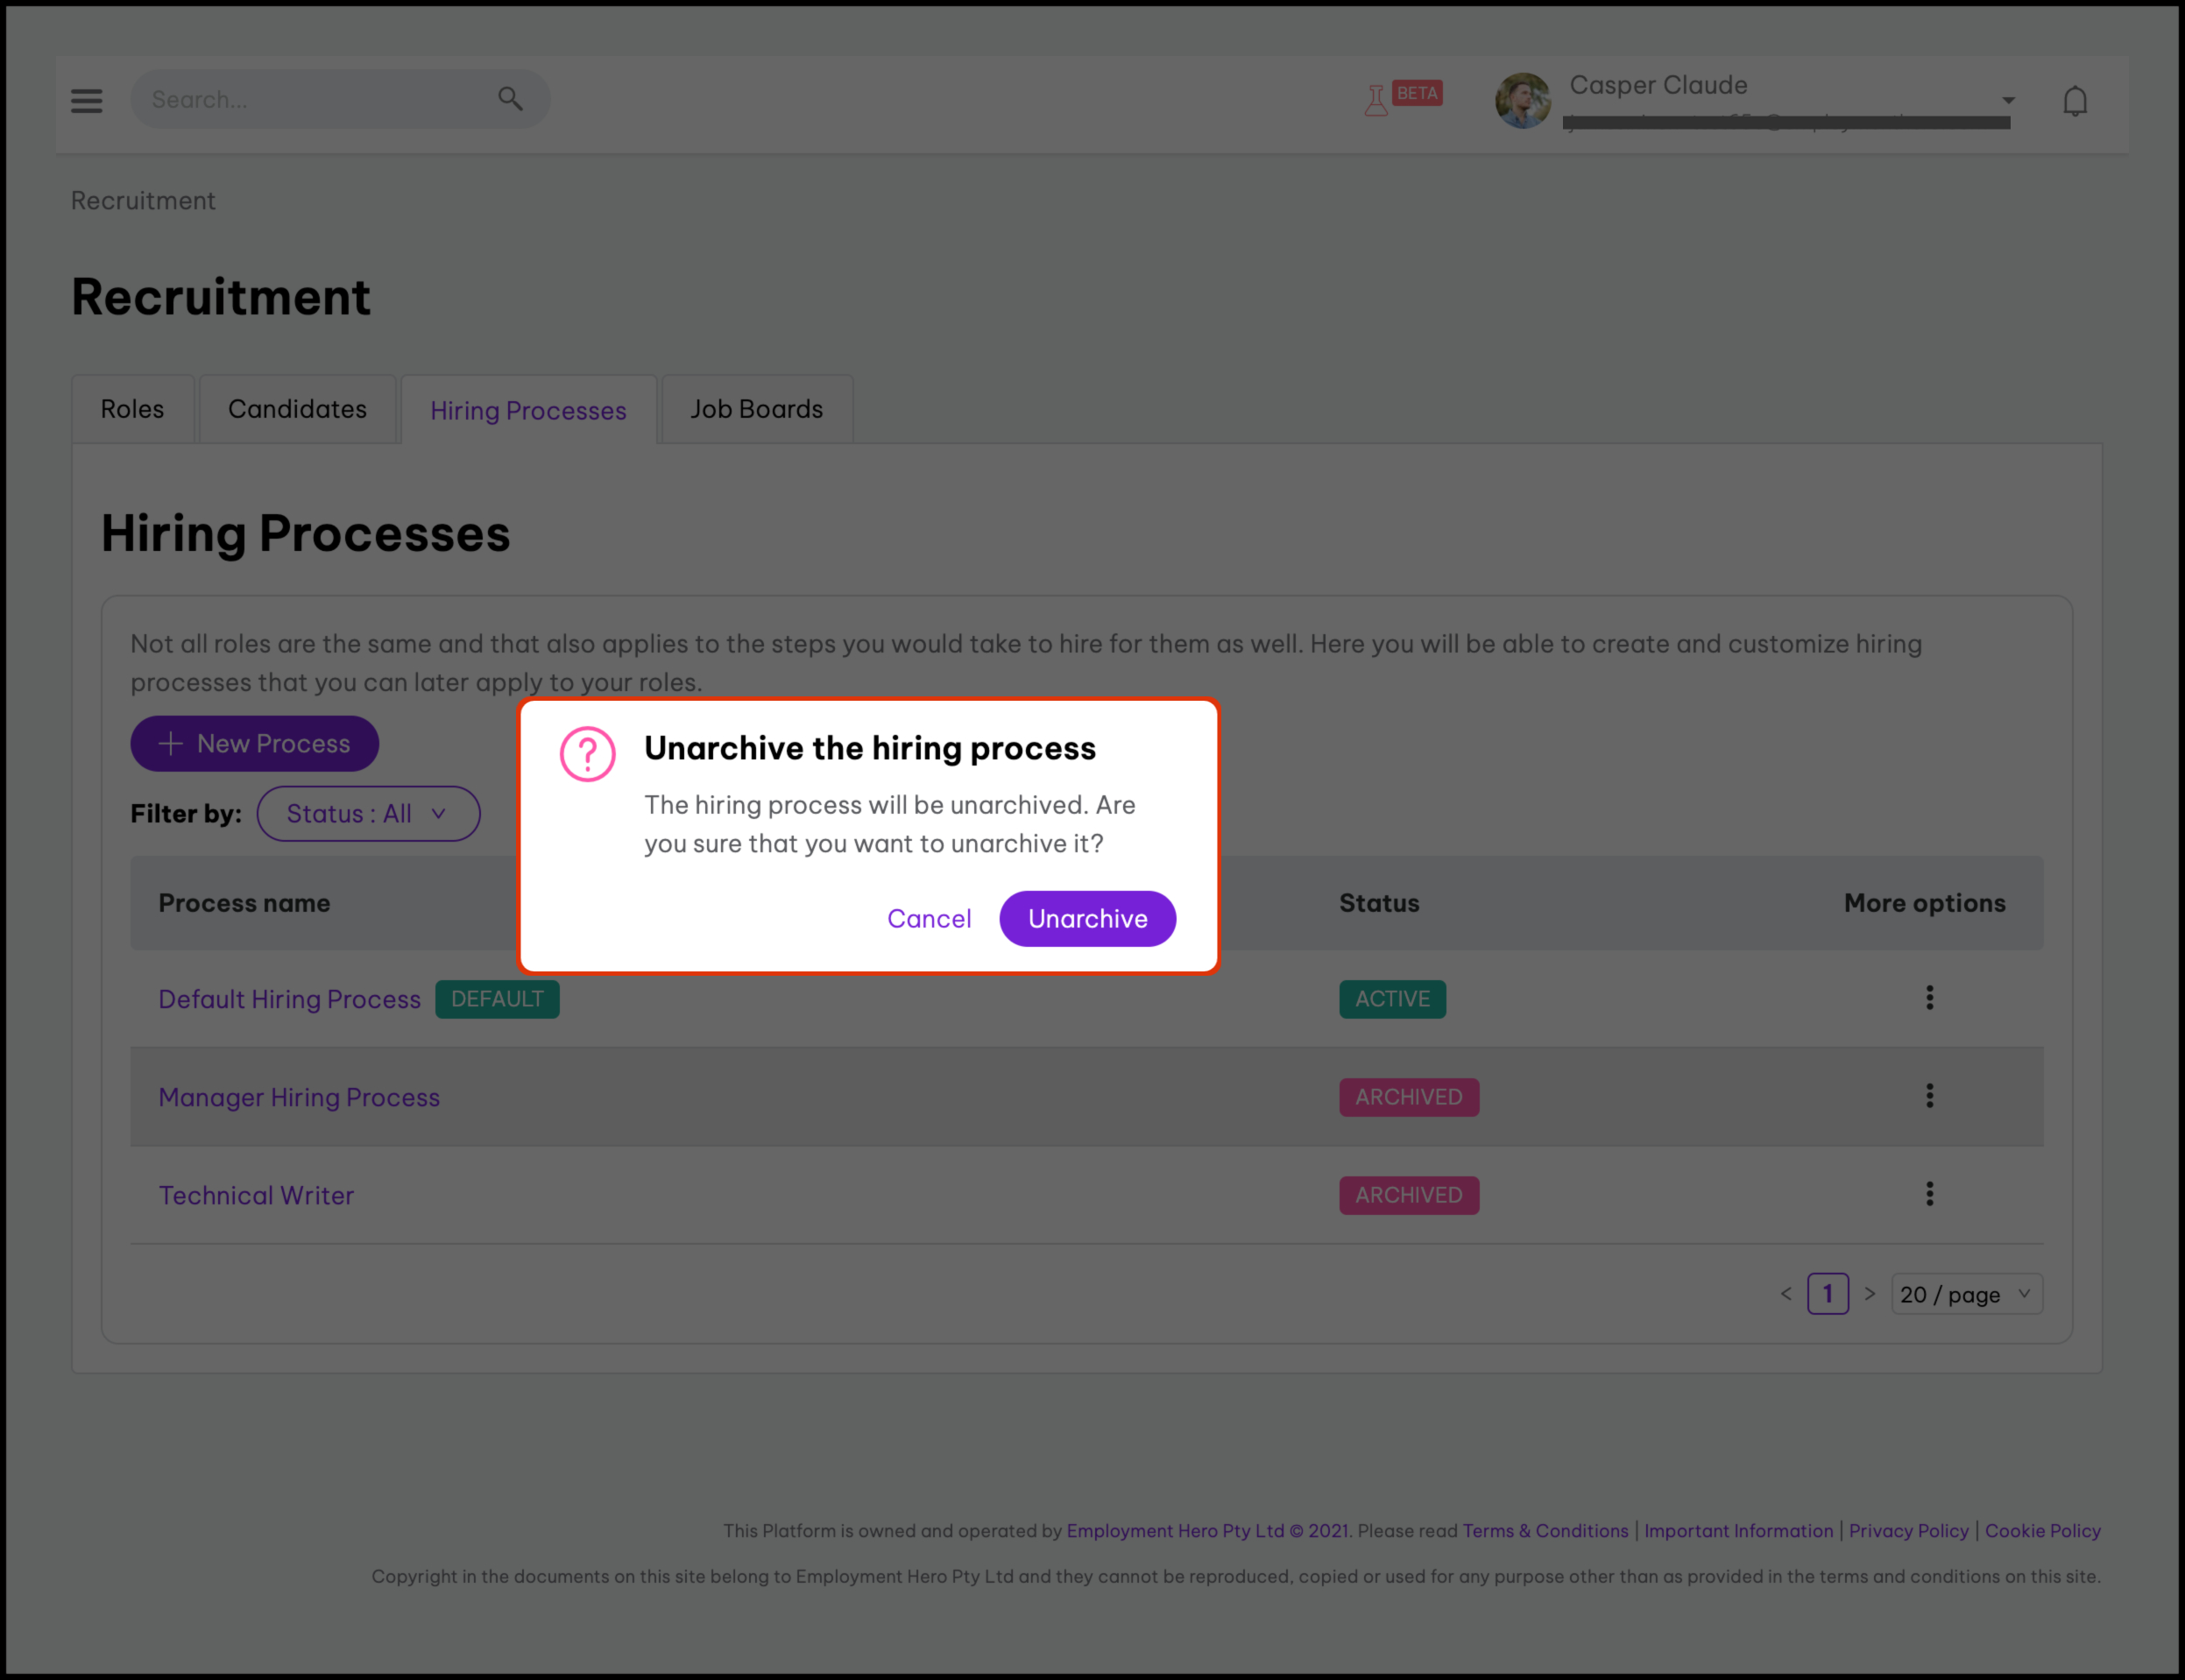Switch to the Job Boards tab
This screenshot has height=1680, width=2185.
click(756, 410)
